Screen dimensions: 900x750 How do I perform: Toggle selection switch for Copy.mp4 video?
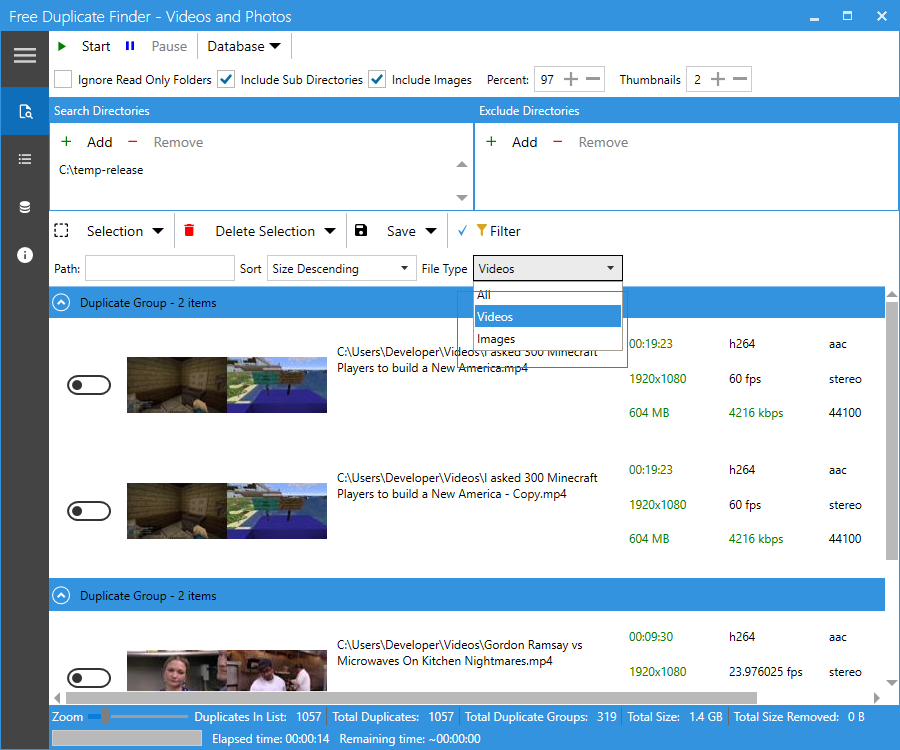pos(89,511)
